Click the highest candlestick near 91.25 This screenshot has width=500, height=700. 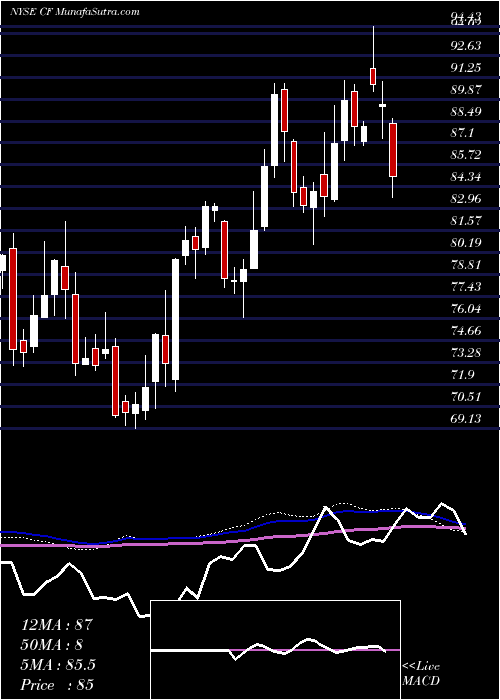point(373,76)
